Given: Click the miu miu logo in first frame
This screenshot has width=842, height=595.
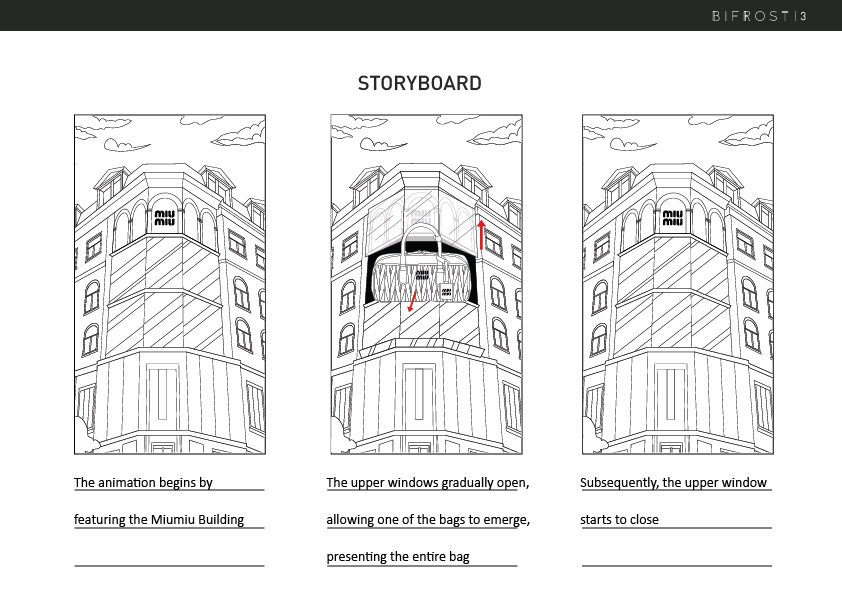Looking at the screenshot, I should point(164,217).
